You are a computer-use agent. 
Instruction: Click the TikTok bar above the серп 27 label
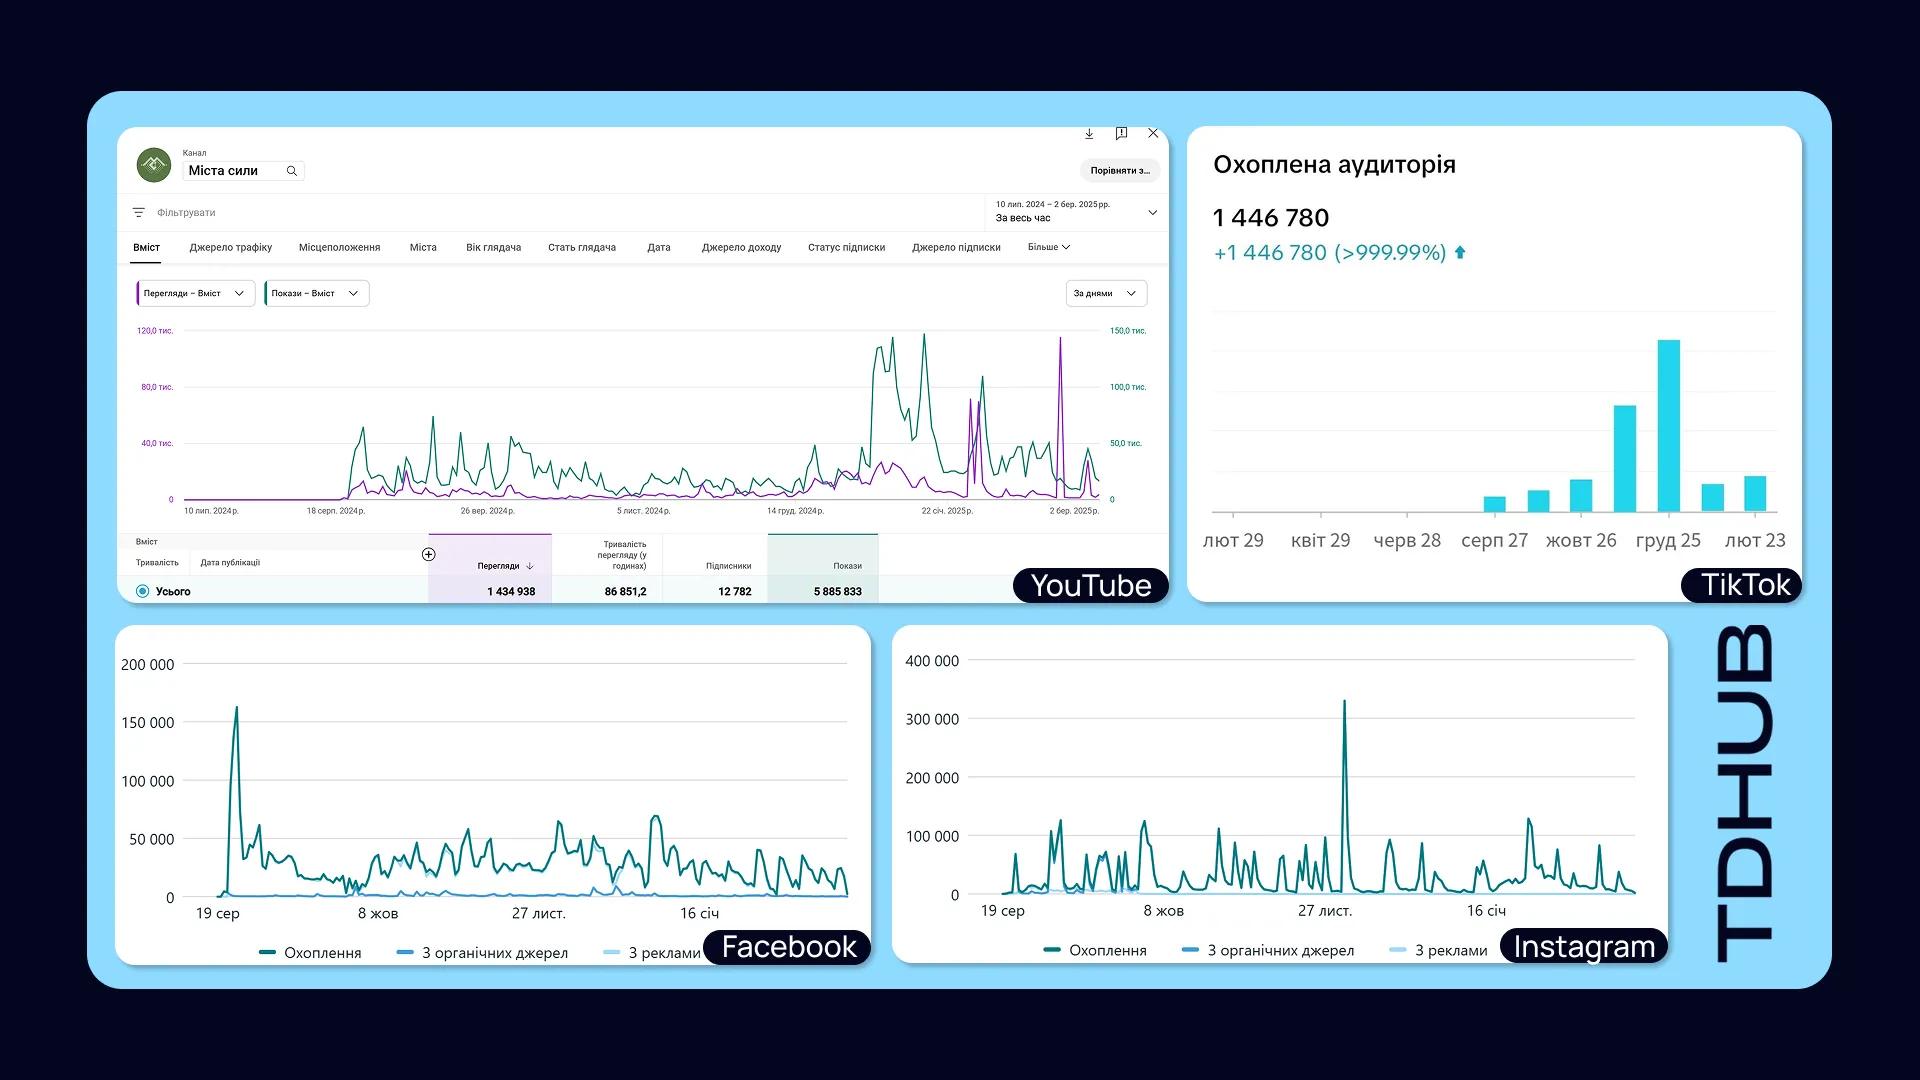(x=1494, y=504)
